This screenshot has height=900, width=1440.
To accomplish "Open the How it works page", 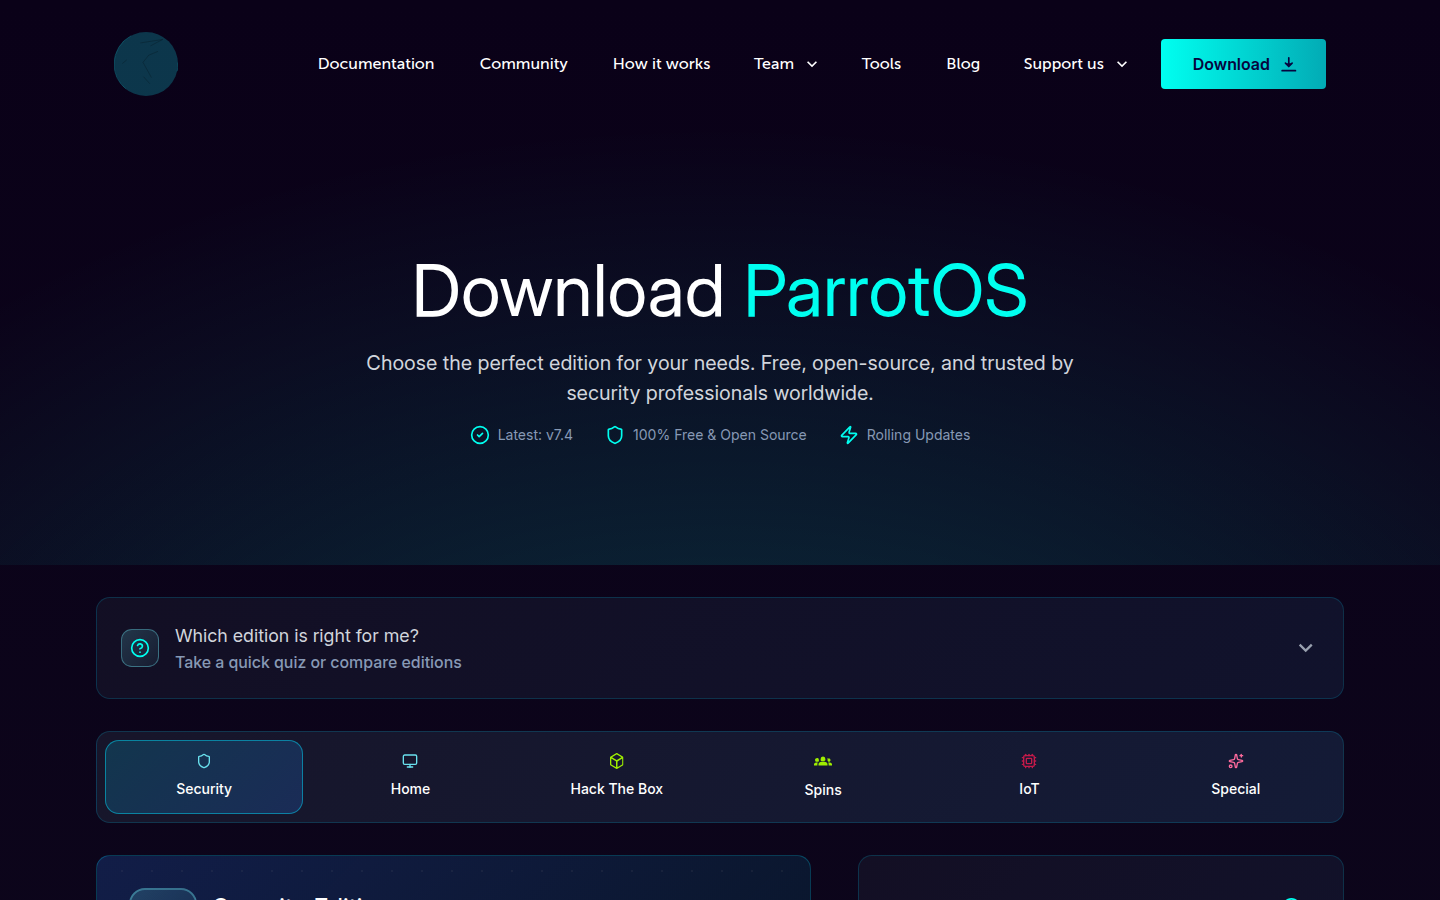I will [662, 64].
